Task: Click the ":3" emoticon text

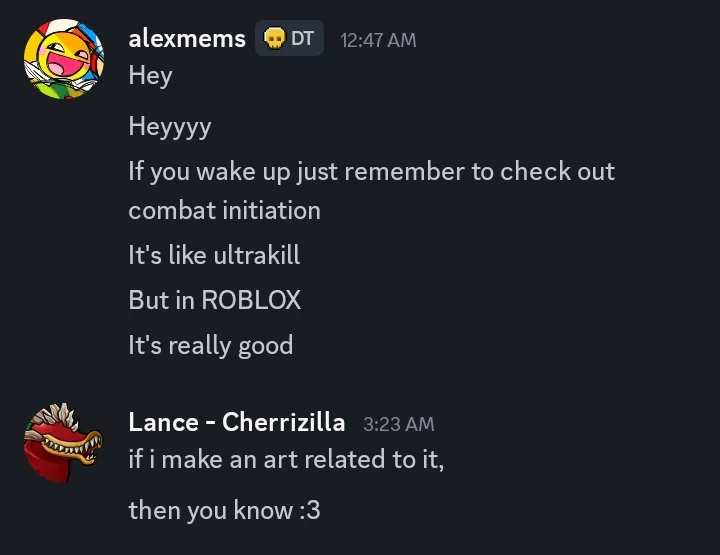Action: [310, 510]
